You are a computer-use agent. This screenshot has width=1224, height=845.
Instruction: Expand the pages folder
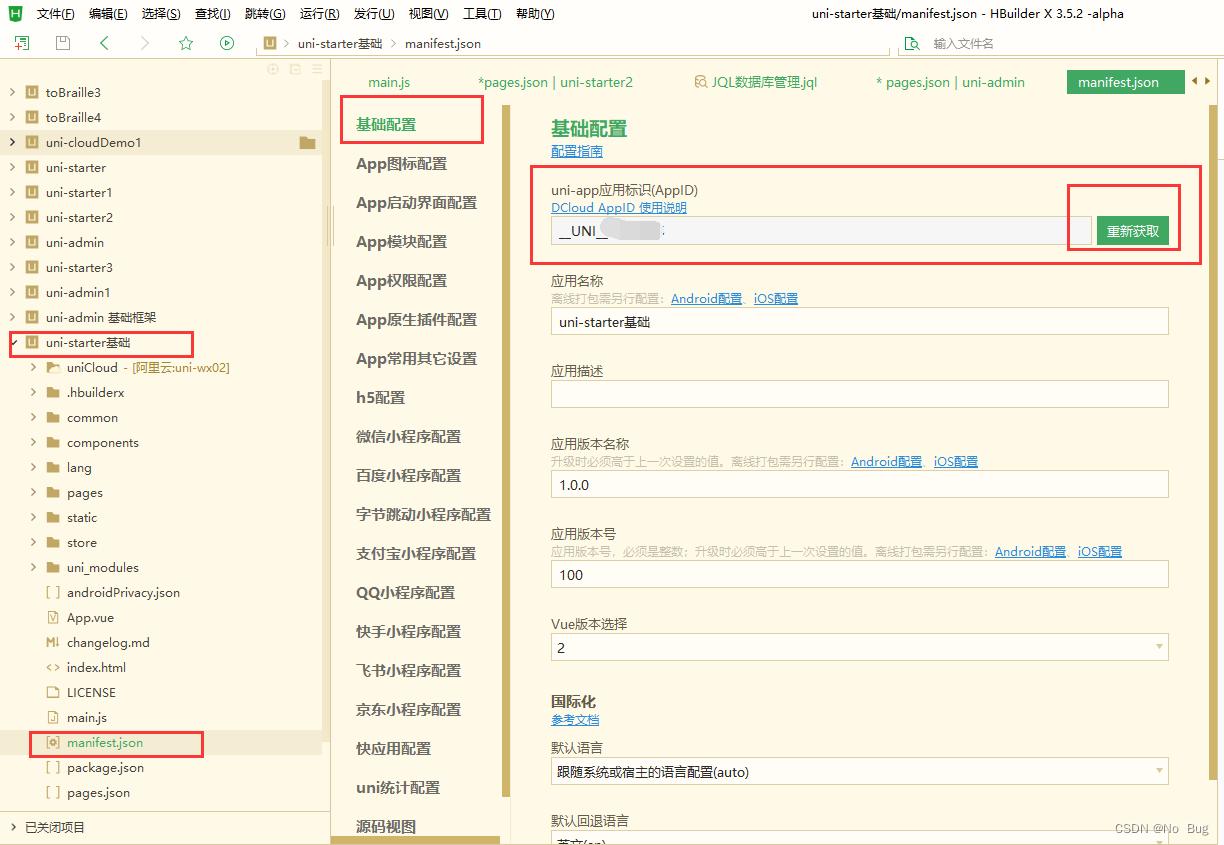(x=34, y=493)
